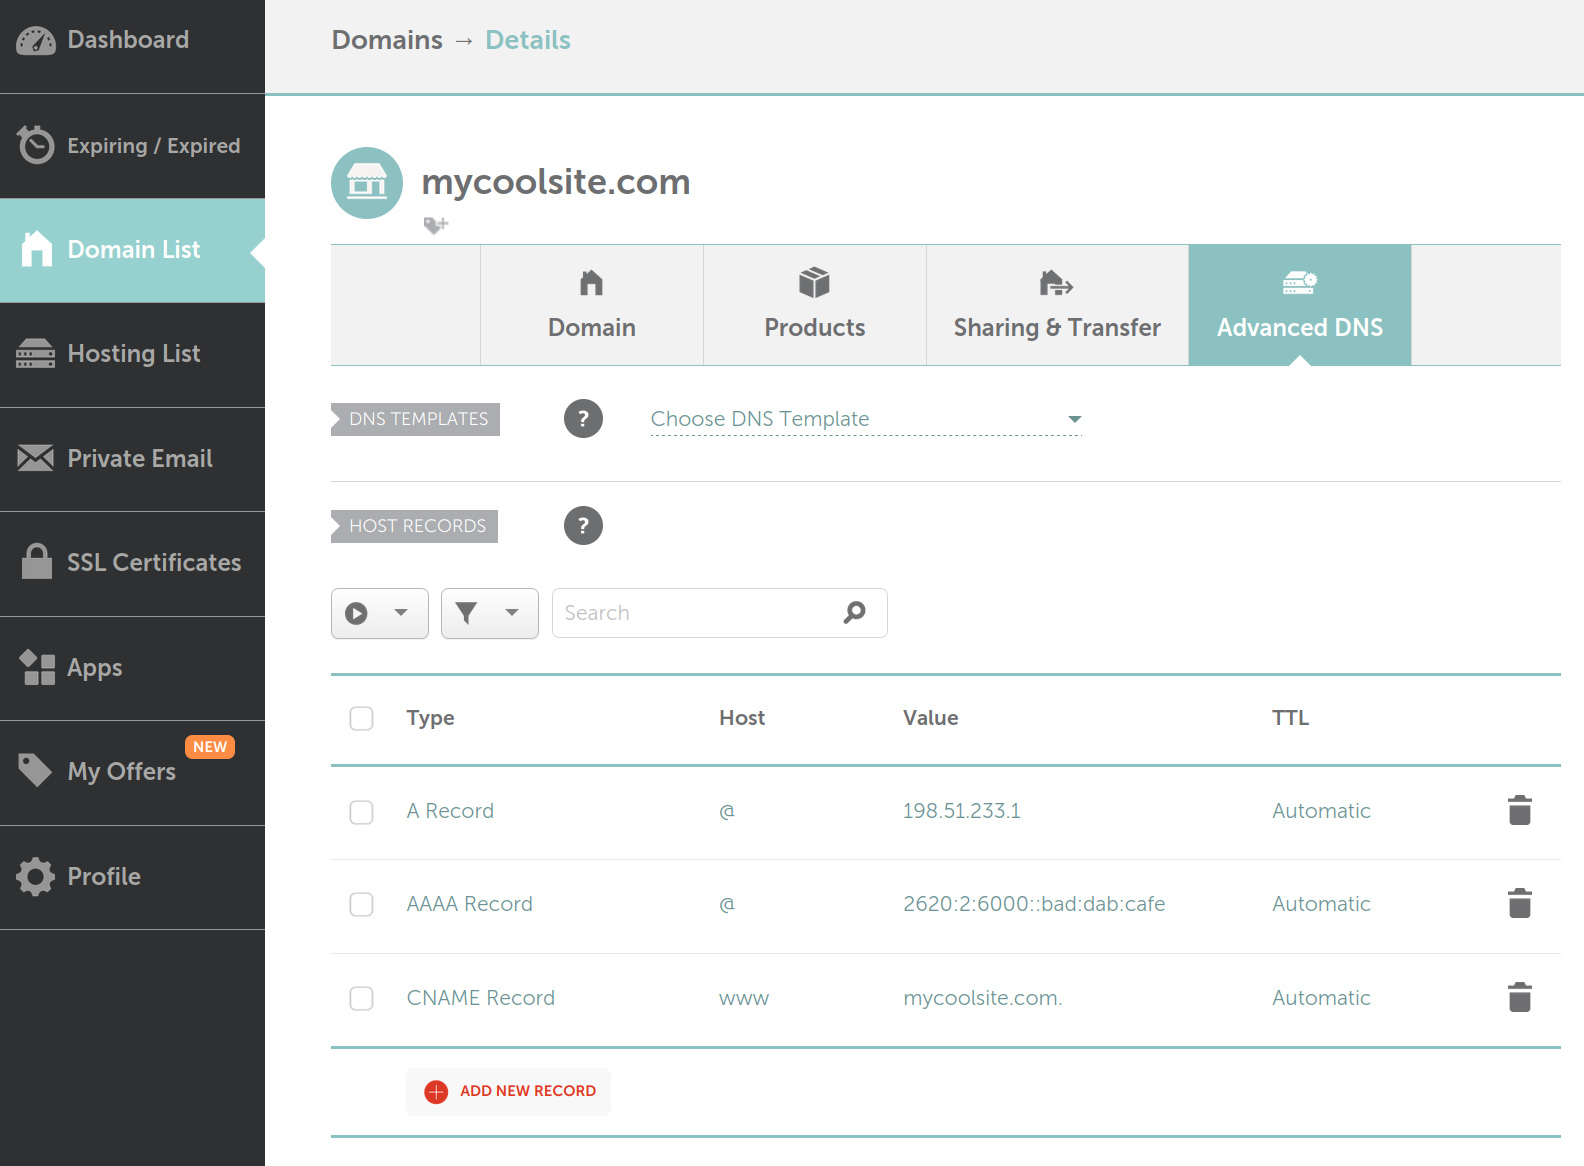Click the mycoolsite.com. CNAME value
The image size is (1584, 1166).
click(983, 998)
